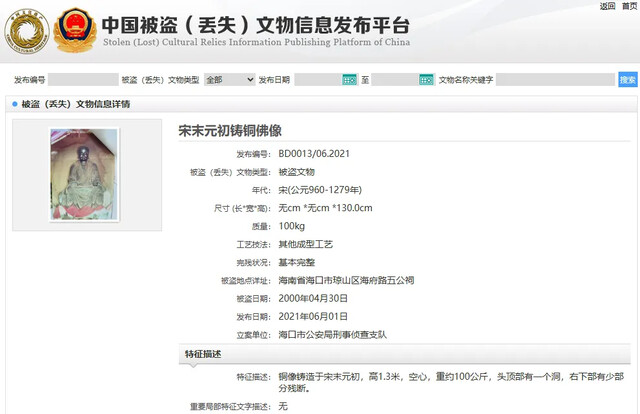Click the 搜索 search button
Image resolution: width=640 pixels, height=414 pixels.
click(628, 80)
